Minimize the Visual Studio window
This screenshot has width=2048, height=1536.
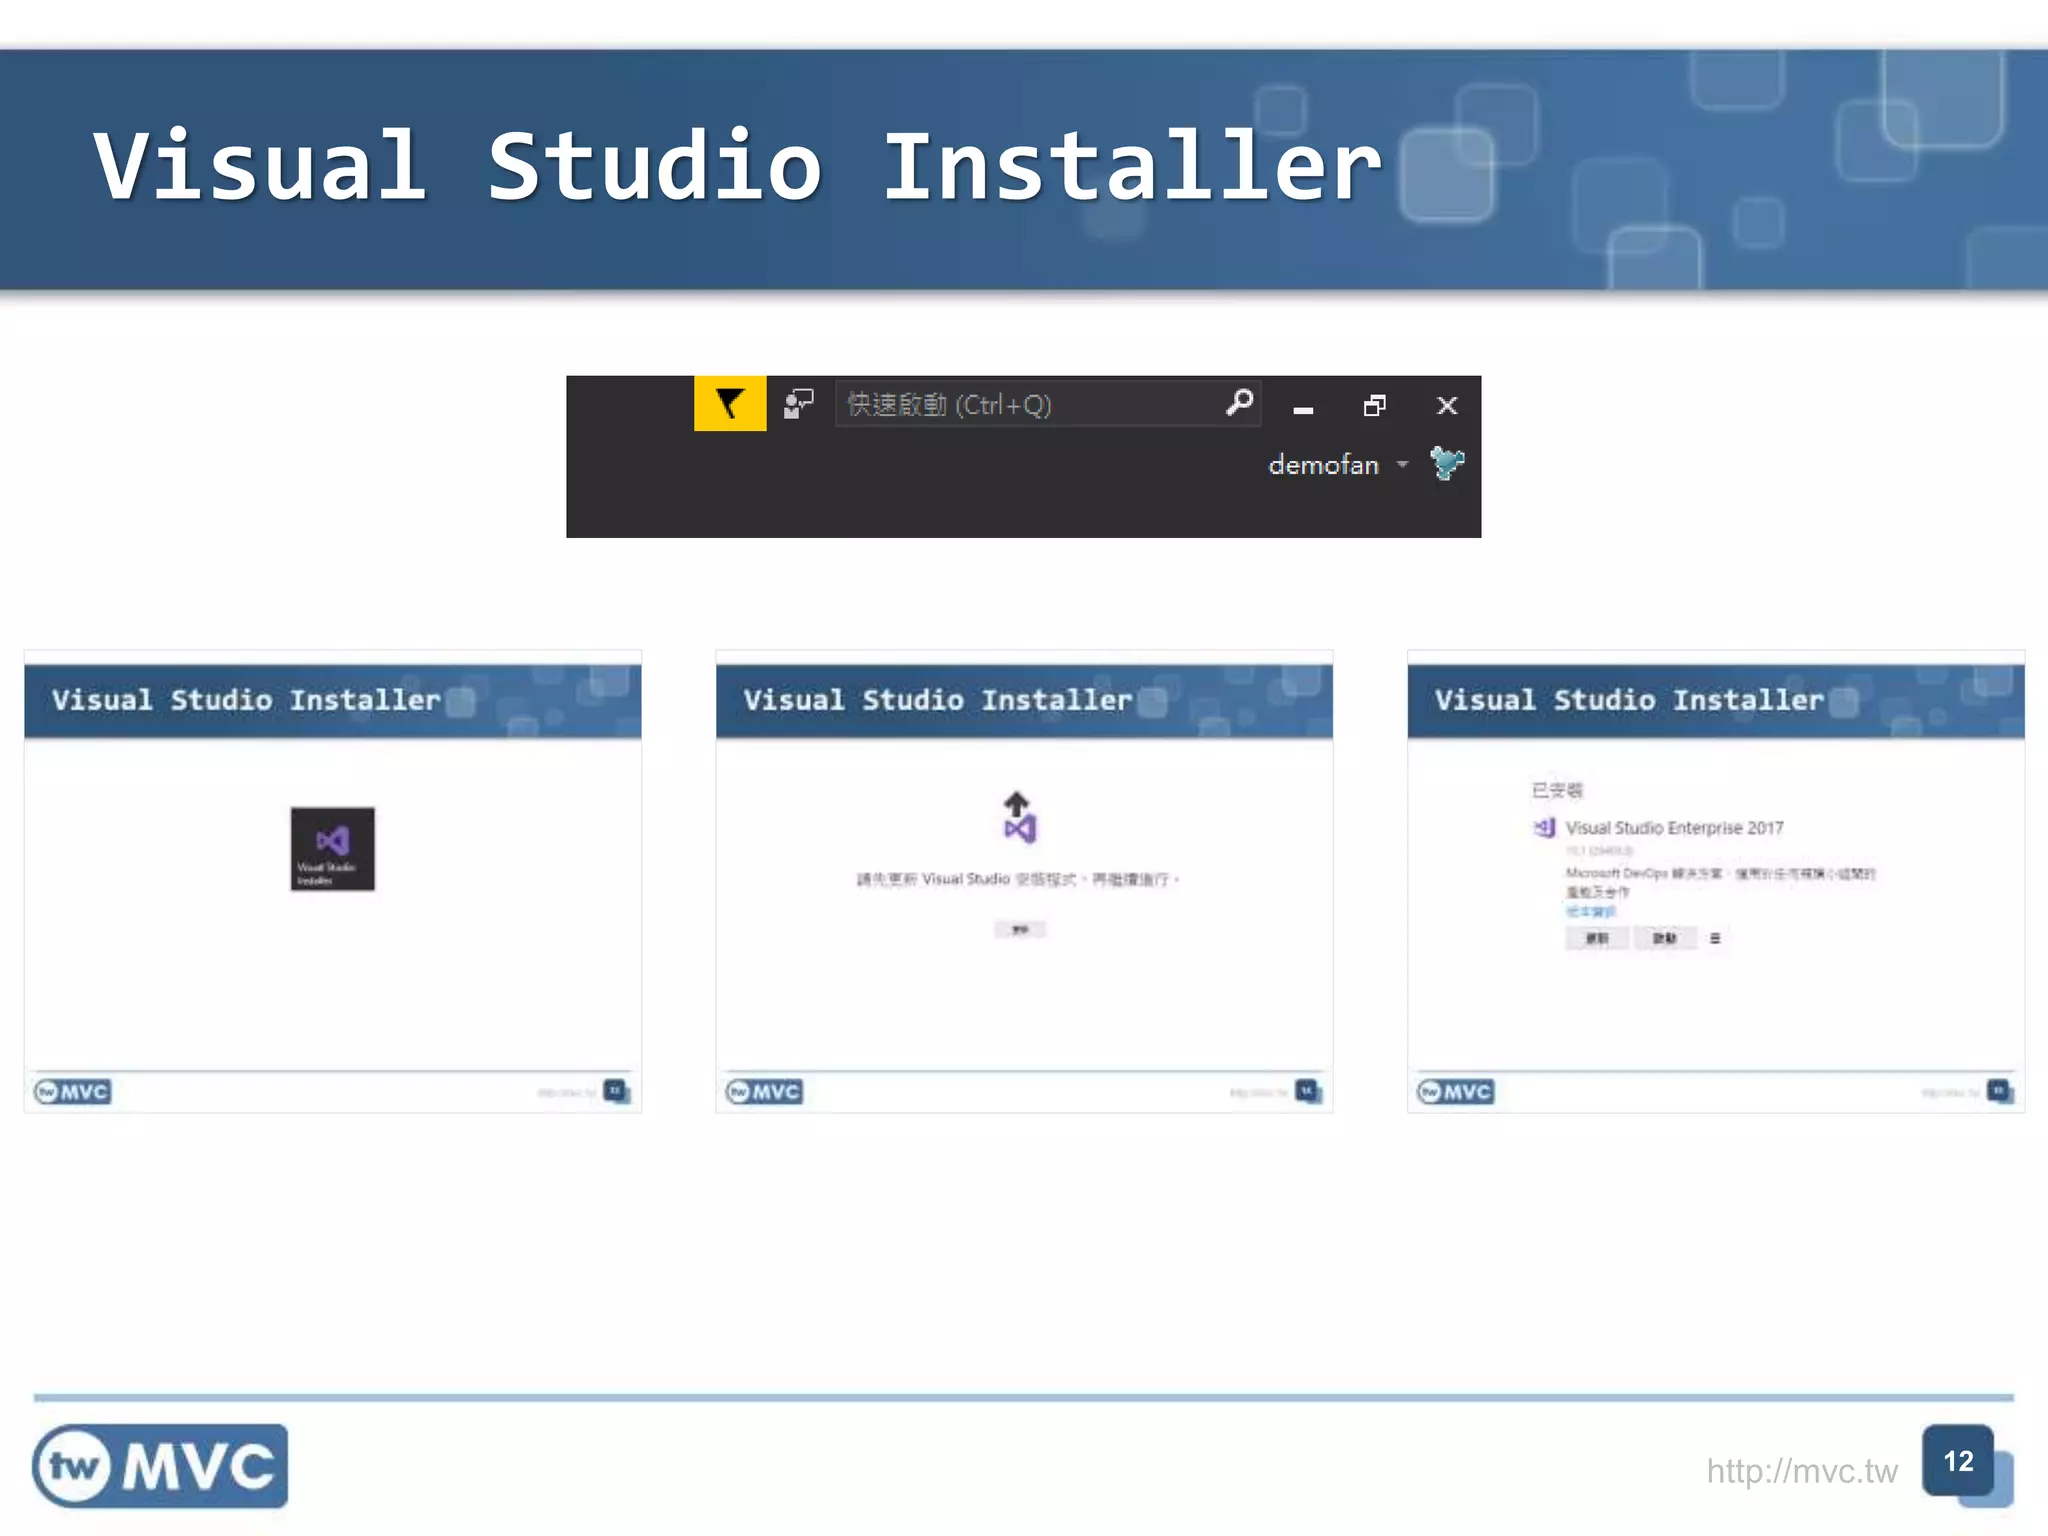point(1303,408)
